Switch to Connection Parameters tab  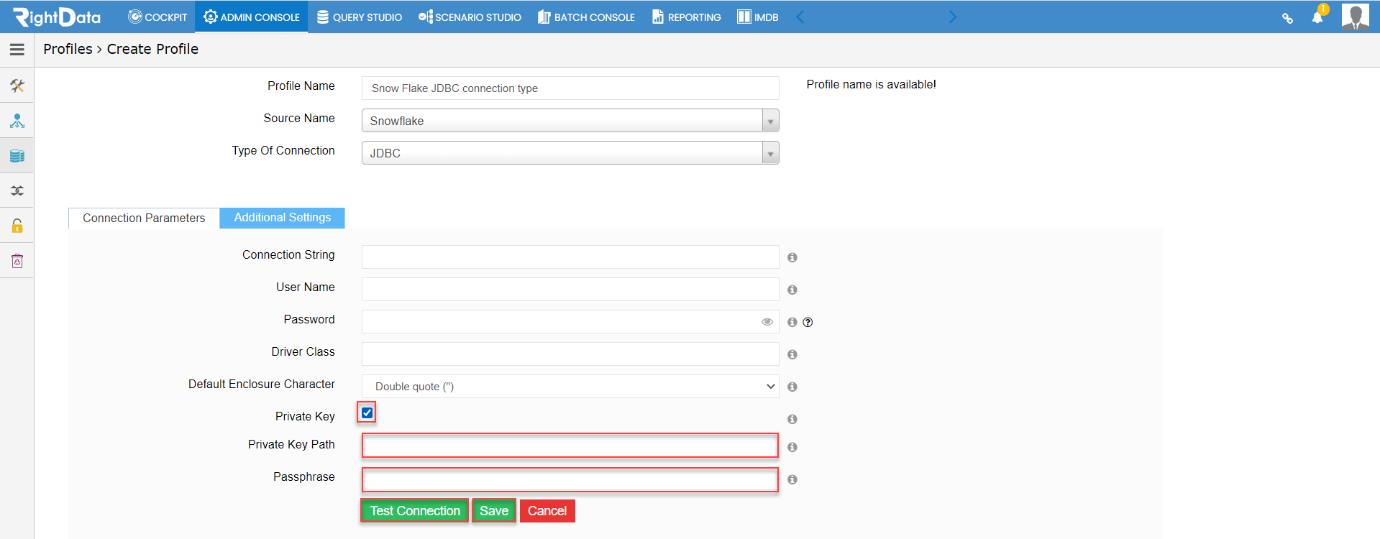click(144, 218)
